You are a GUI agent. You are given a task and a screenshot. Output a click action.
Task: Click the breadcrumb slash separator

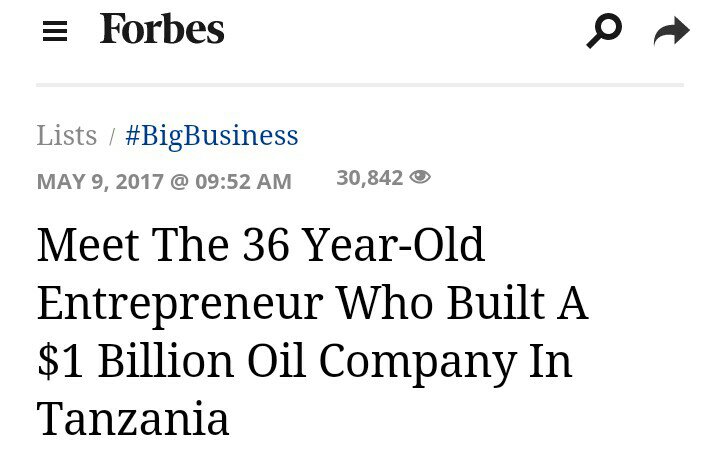tap(111, 136)
